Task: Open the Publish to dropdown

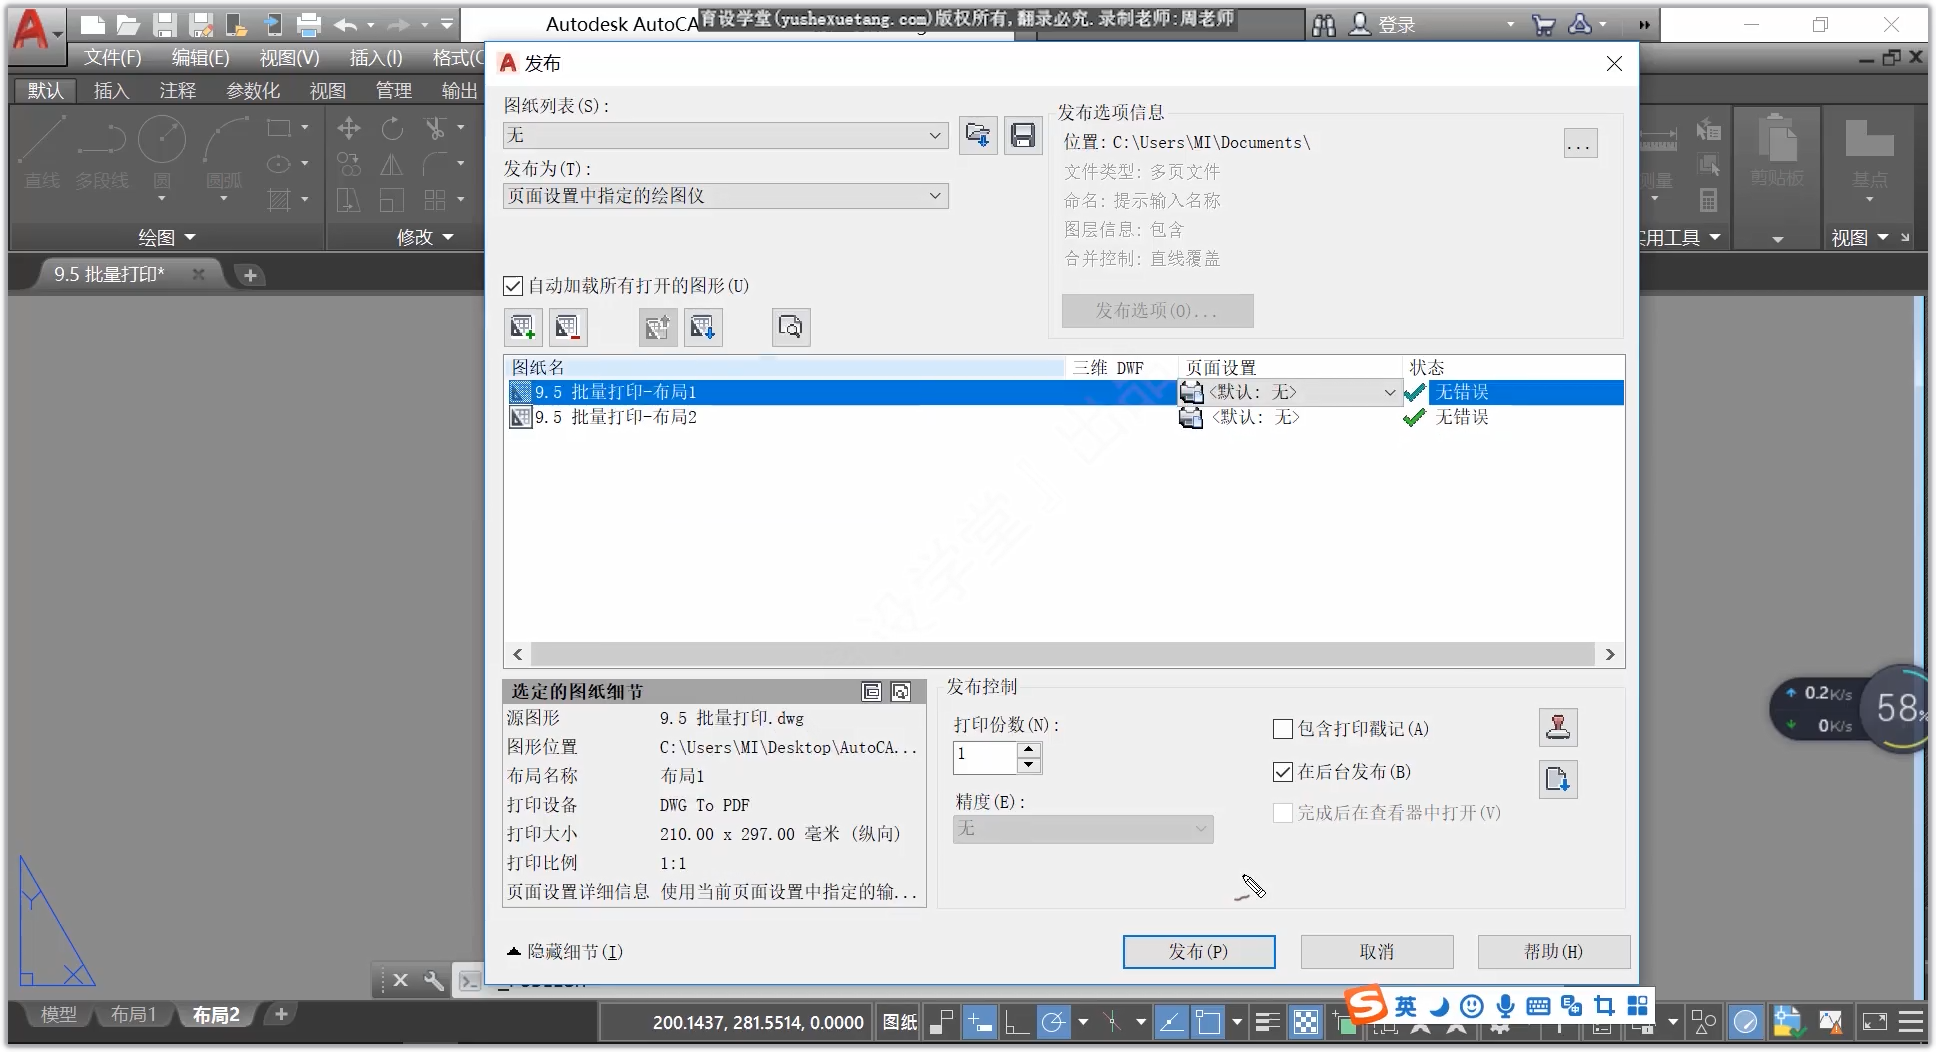Action: pos(726,196)
